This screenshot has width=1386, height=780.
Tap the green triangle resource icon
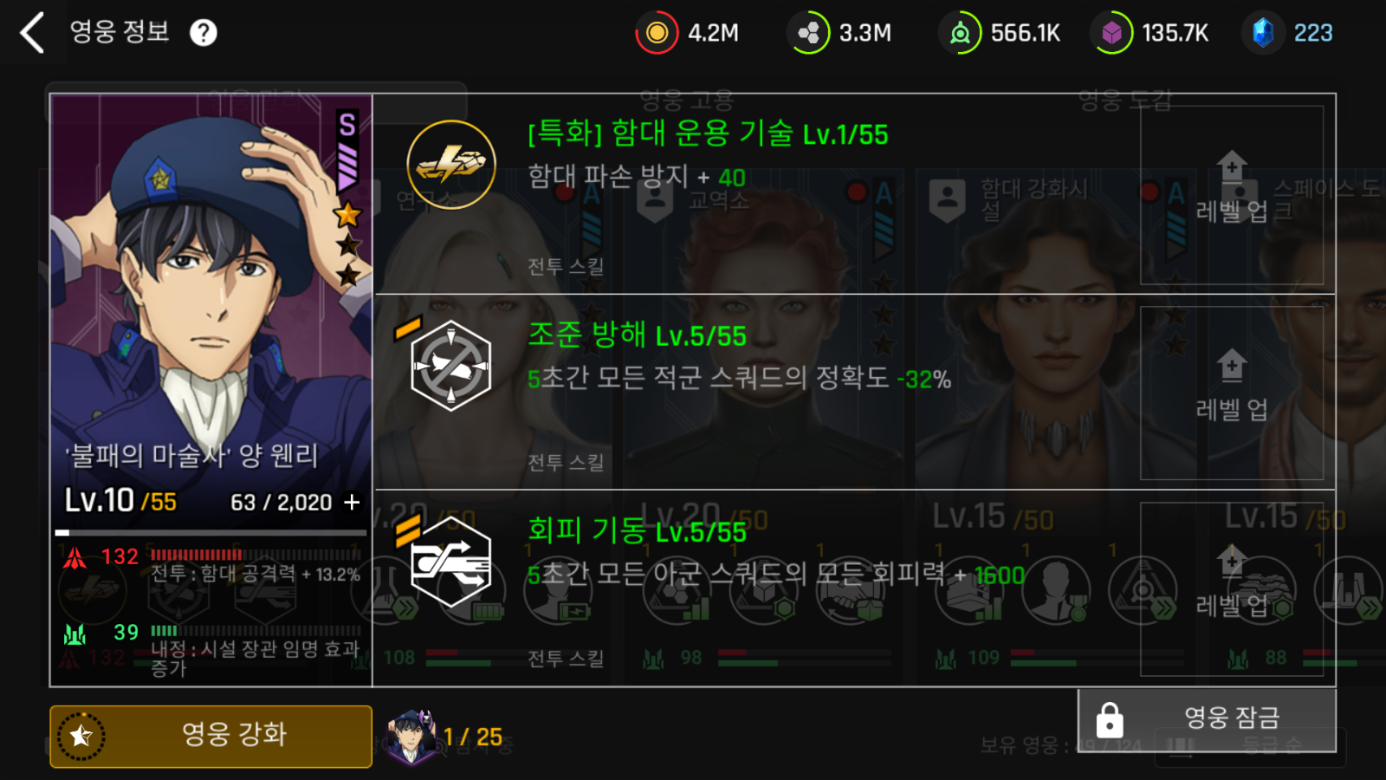[960, 33]
